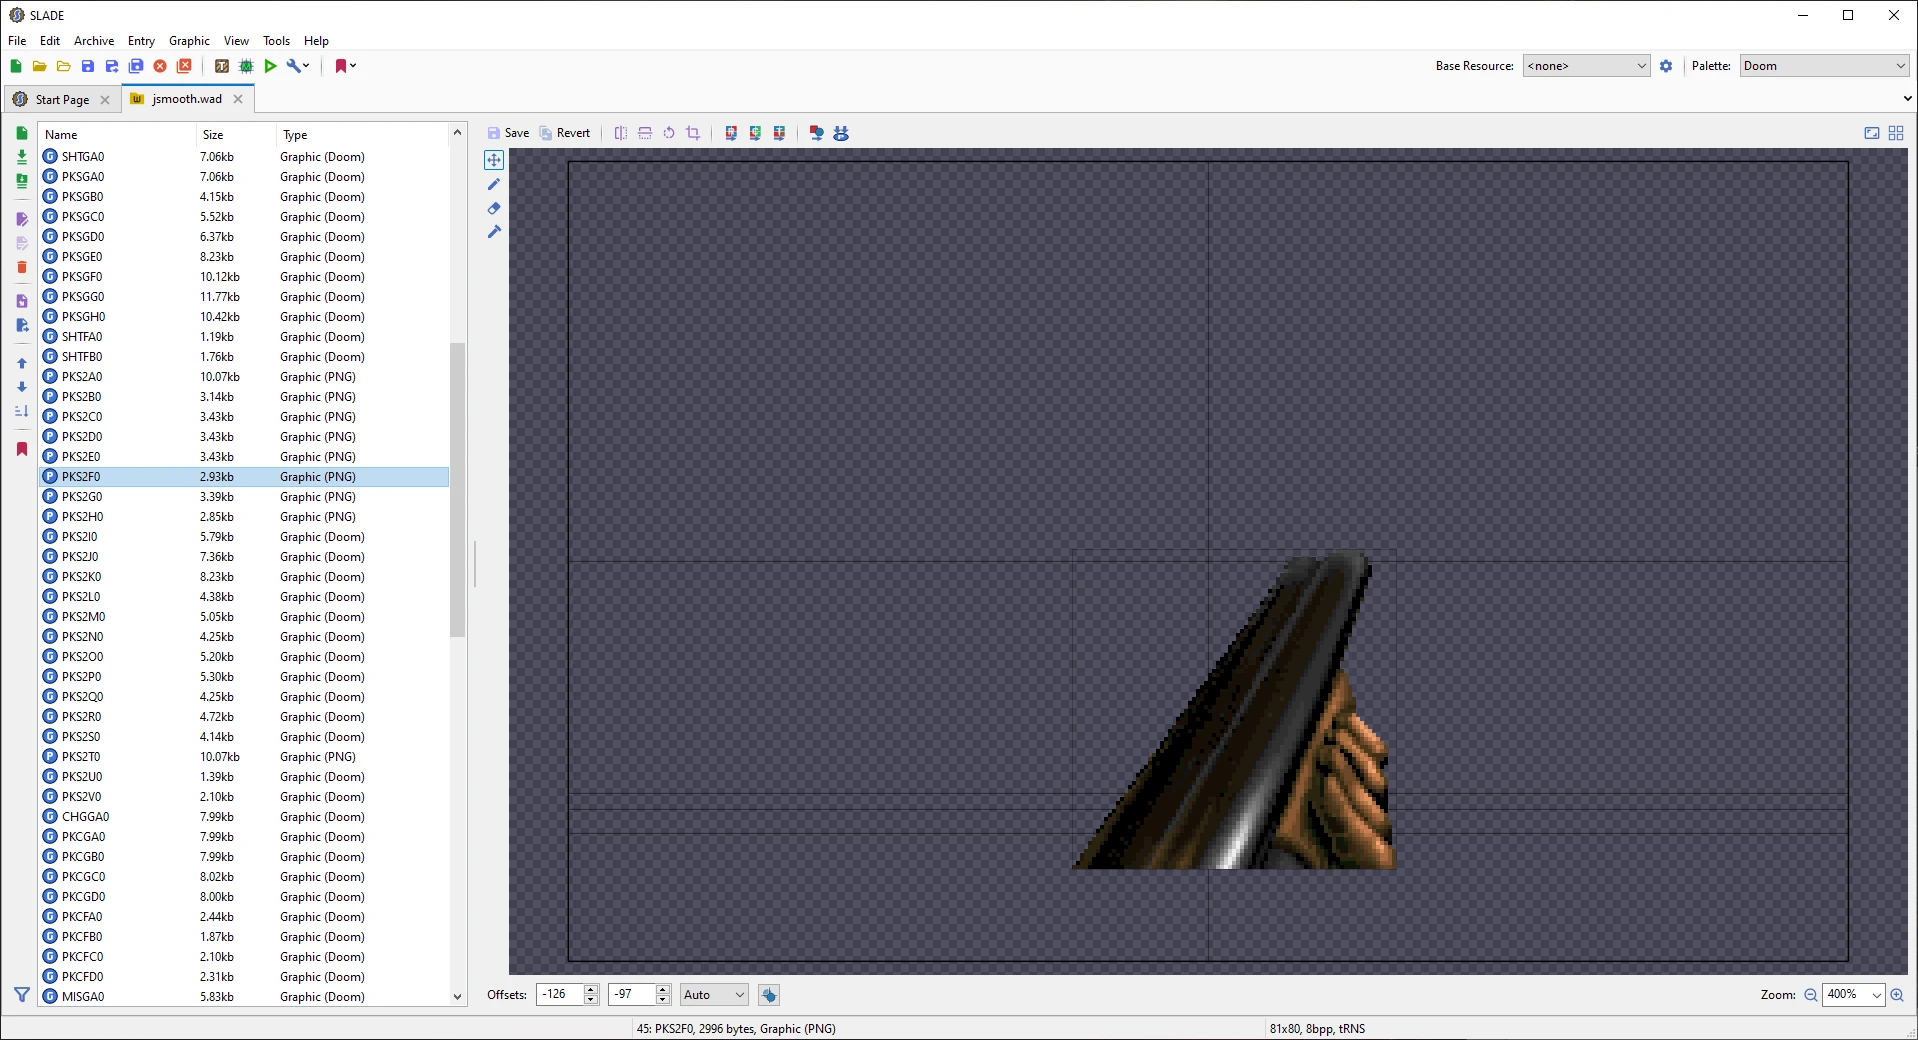This screenshot has height=1040, width=1918.
Task: Click the Crop graphic icon
Action: [x=693, y=133]
